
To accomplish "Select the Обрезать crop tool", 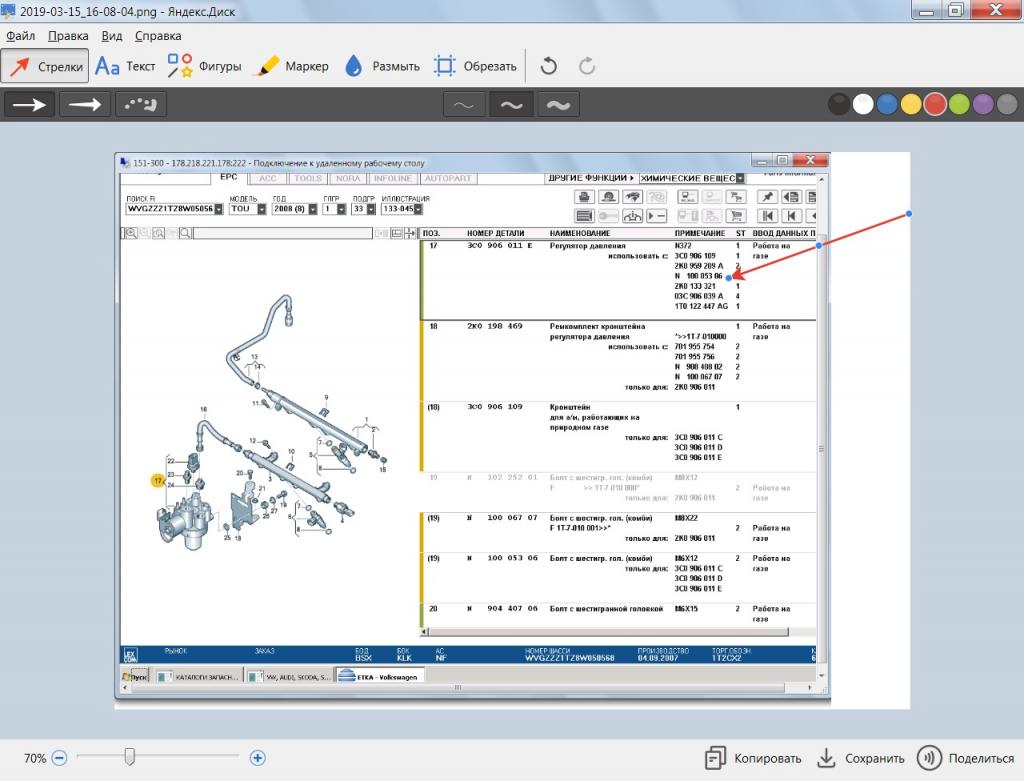I will [475, 66].
